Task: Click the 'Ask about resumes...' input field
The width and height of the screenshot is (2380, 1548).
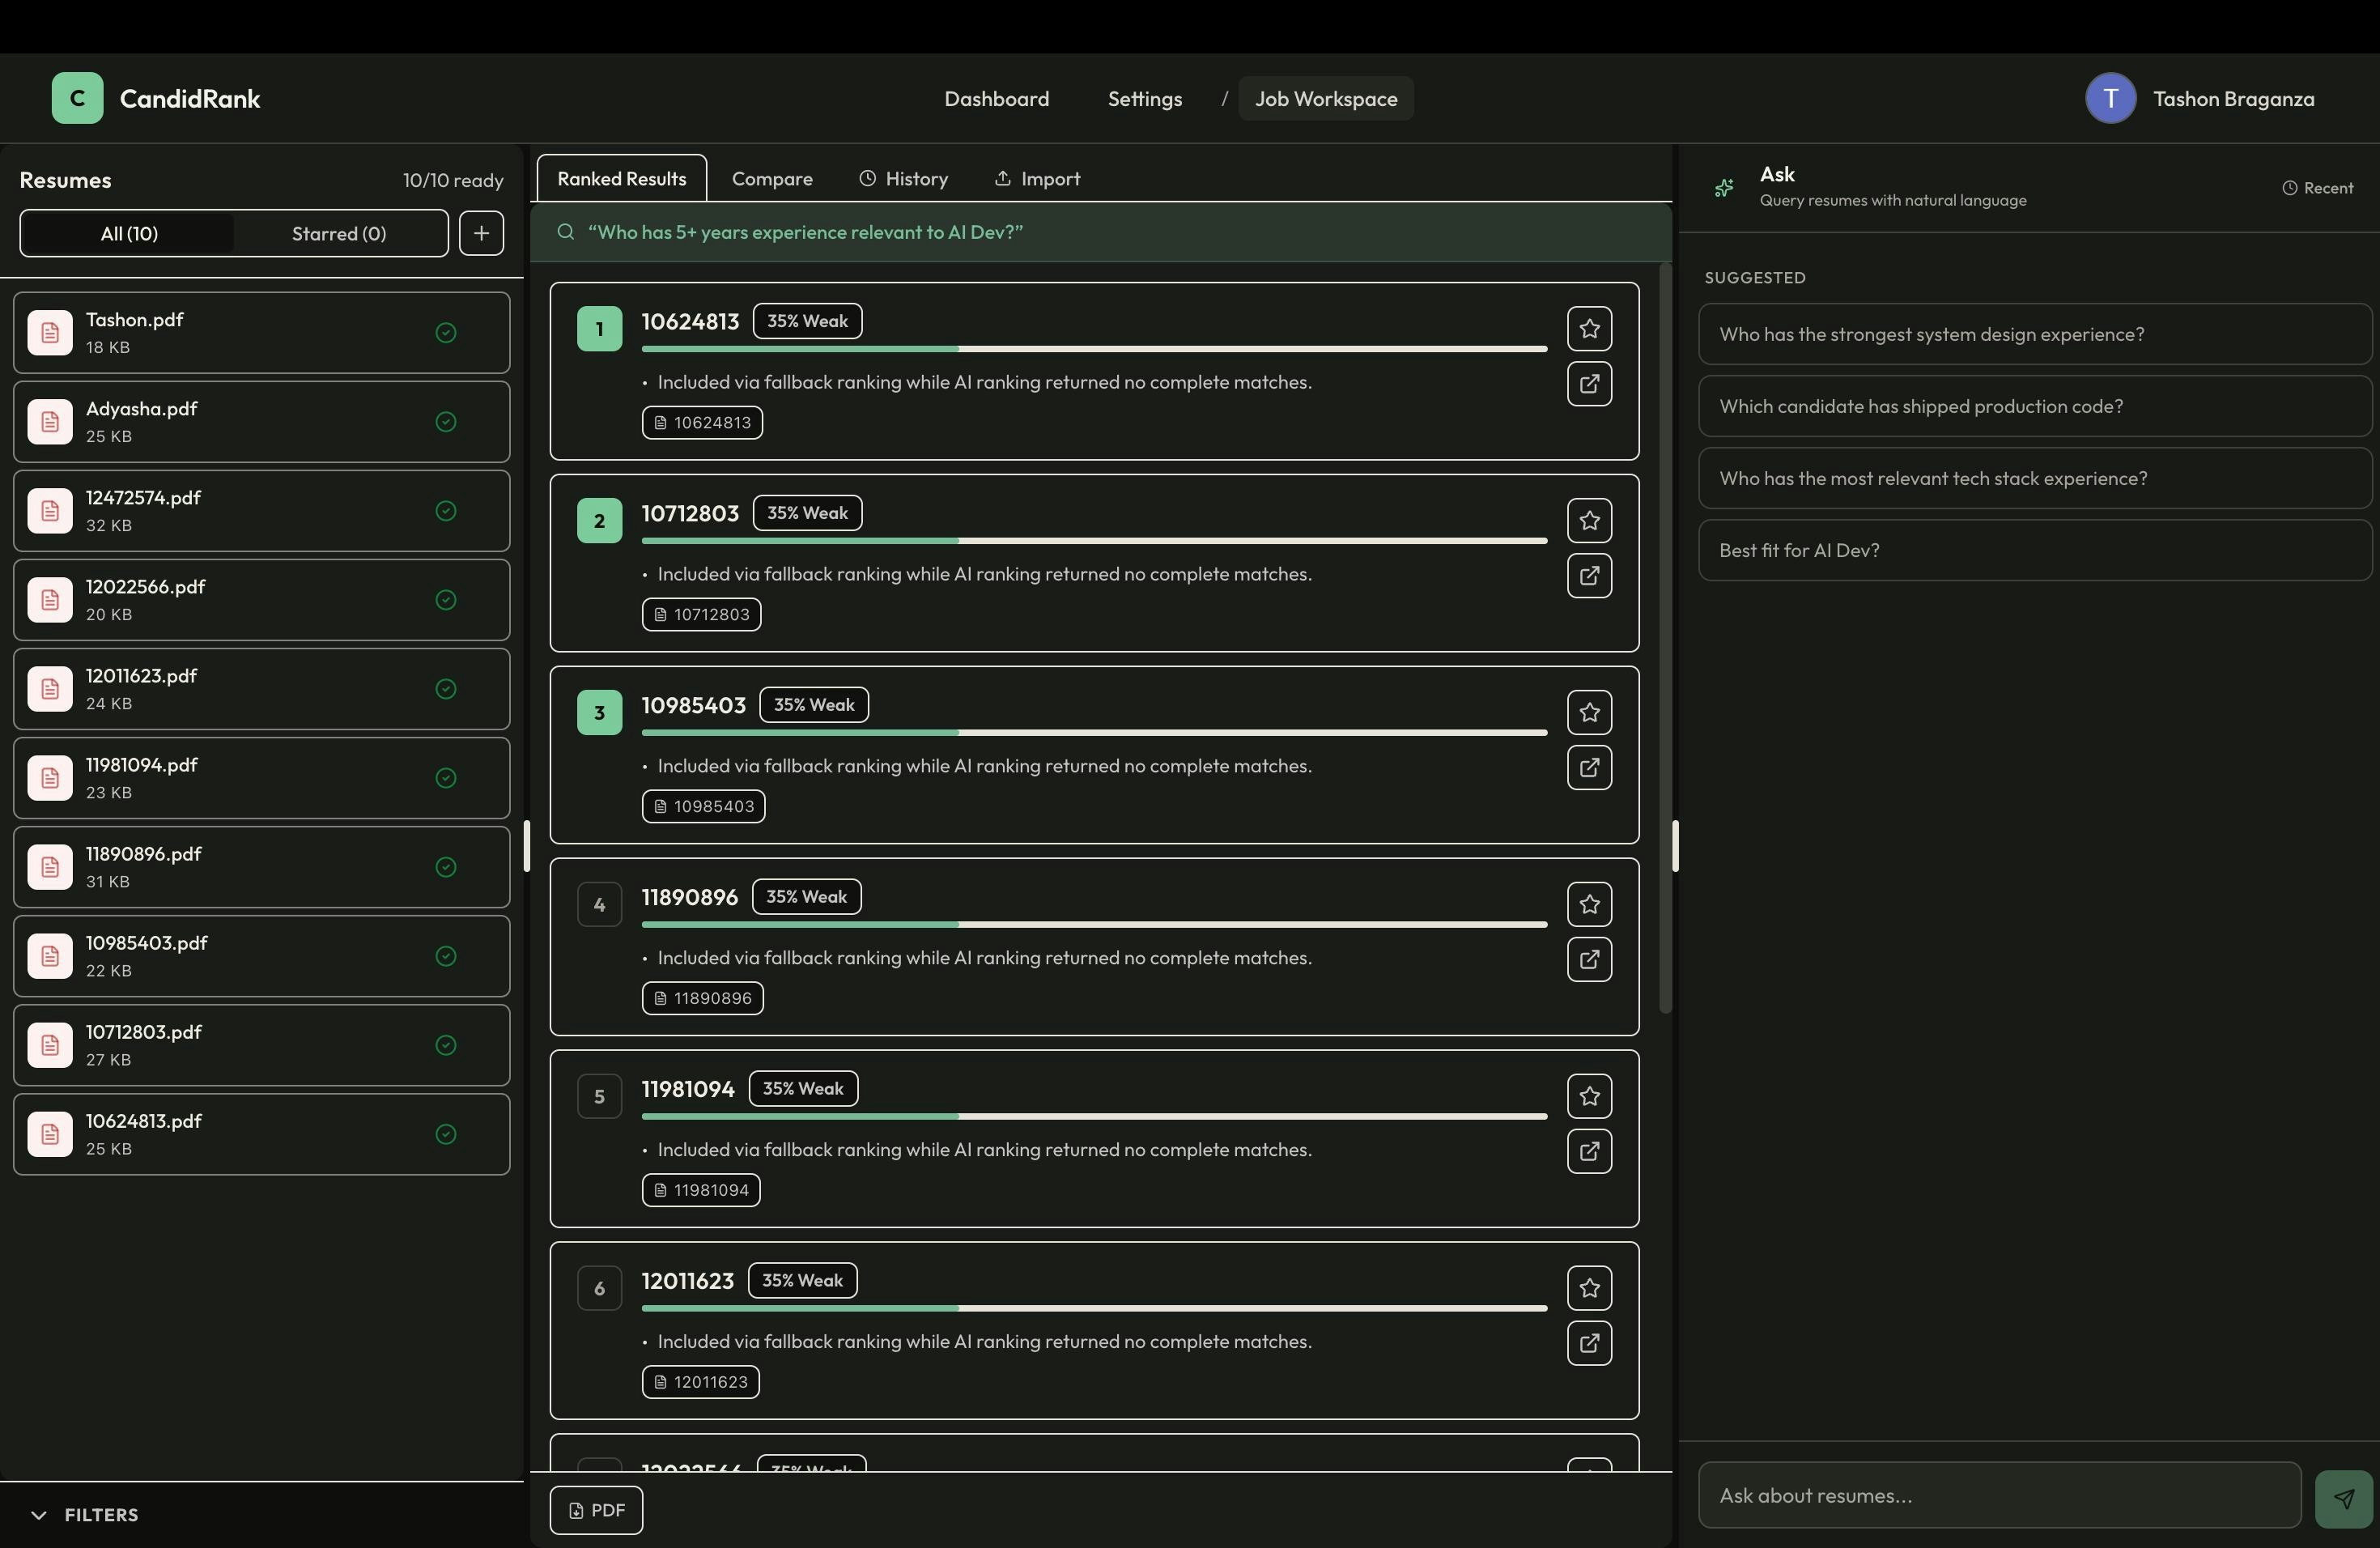Action: (1999, 1495)
